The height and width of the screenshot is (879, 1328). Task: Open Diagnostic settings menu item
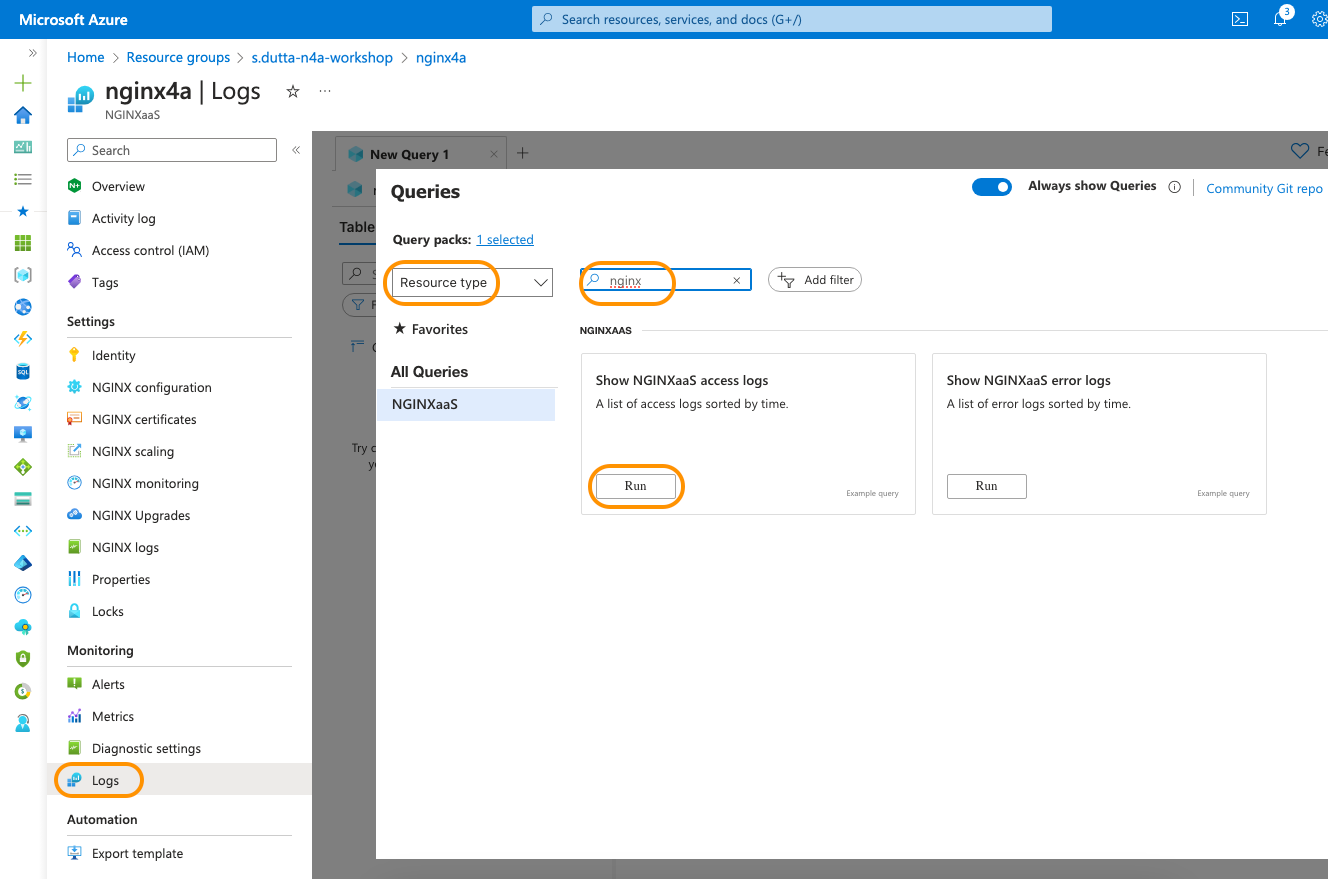pos(146,748)
